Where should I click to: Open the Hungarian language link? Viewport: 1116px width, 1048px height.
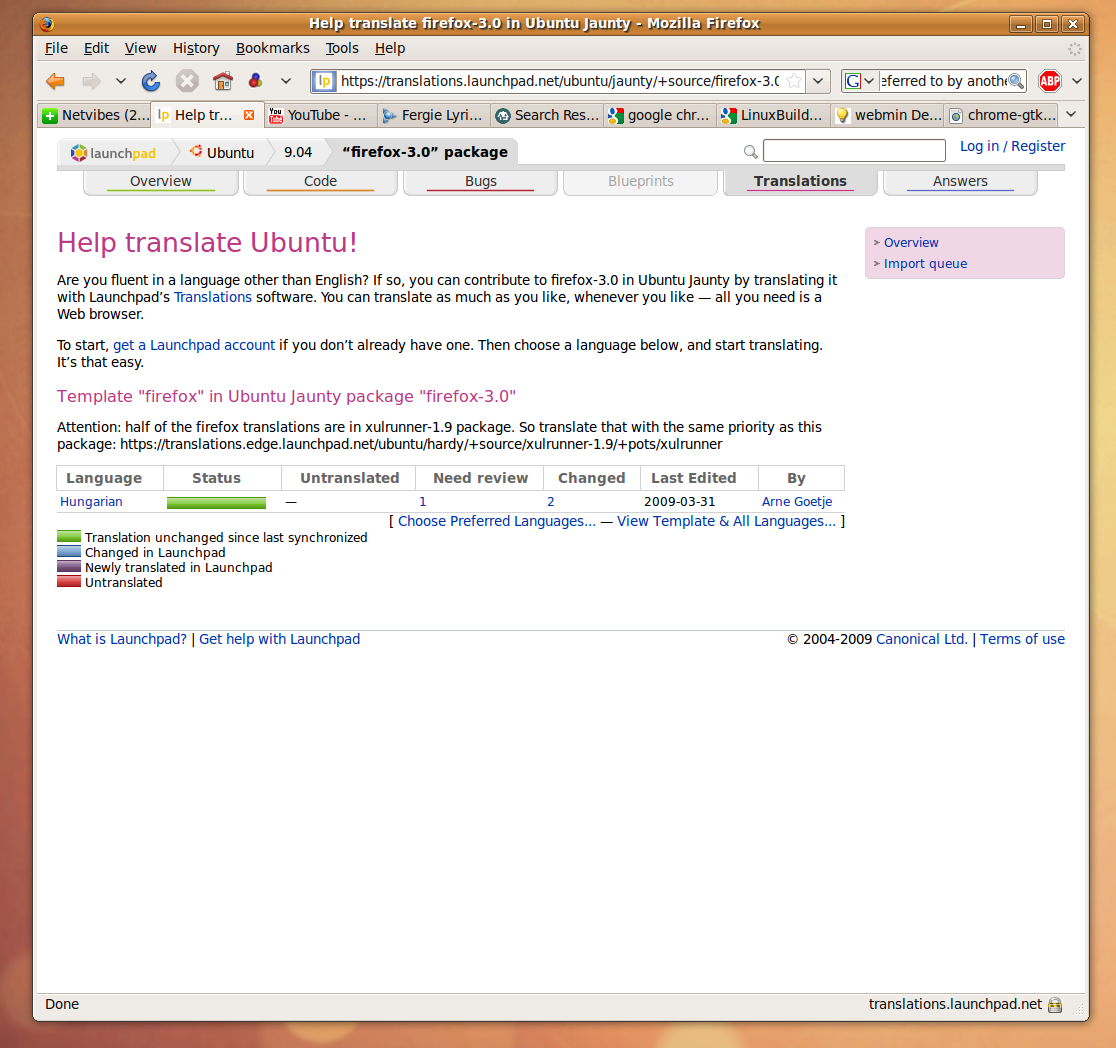pyautogui.click(x=91, y=502)
